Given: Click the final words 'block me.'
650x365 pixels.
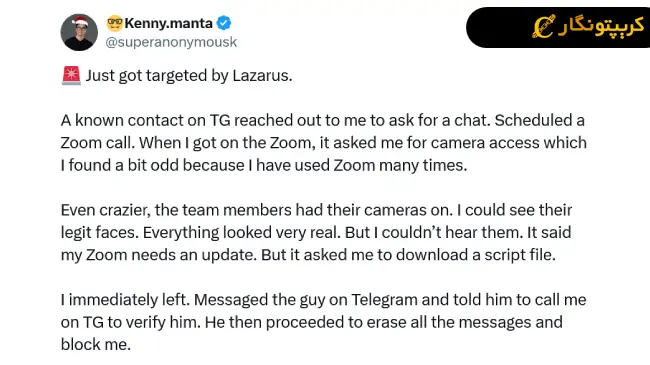Looking at the screenshot, I should point(96,344).
